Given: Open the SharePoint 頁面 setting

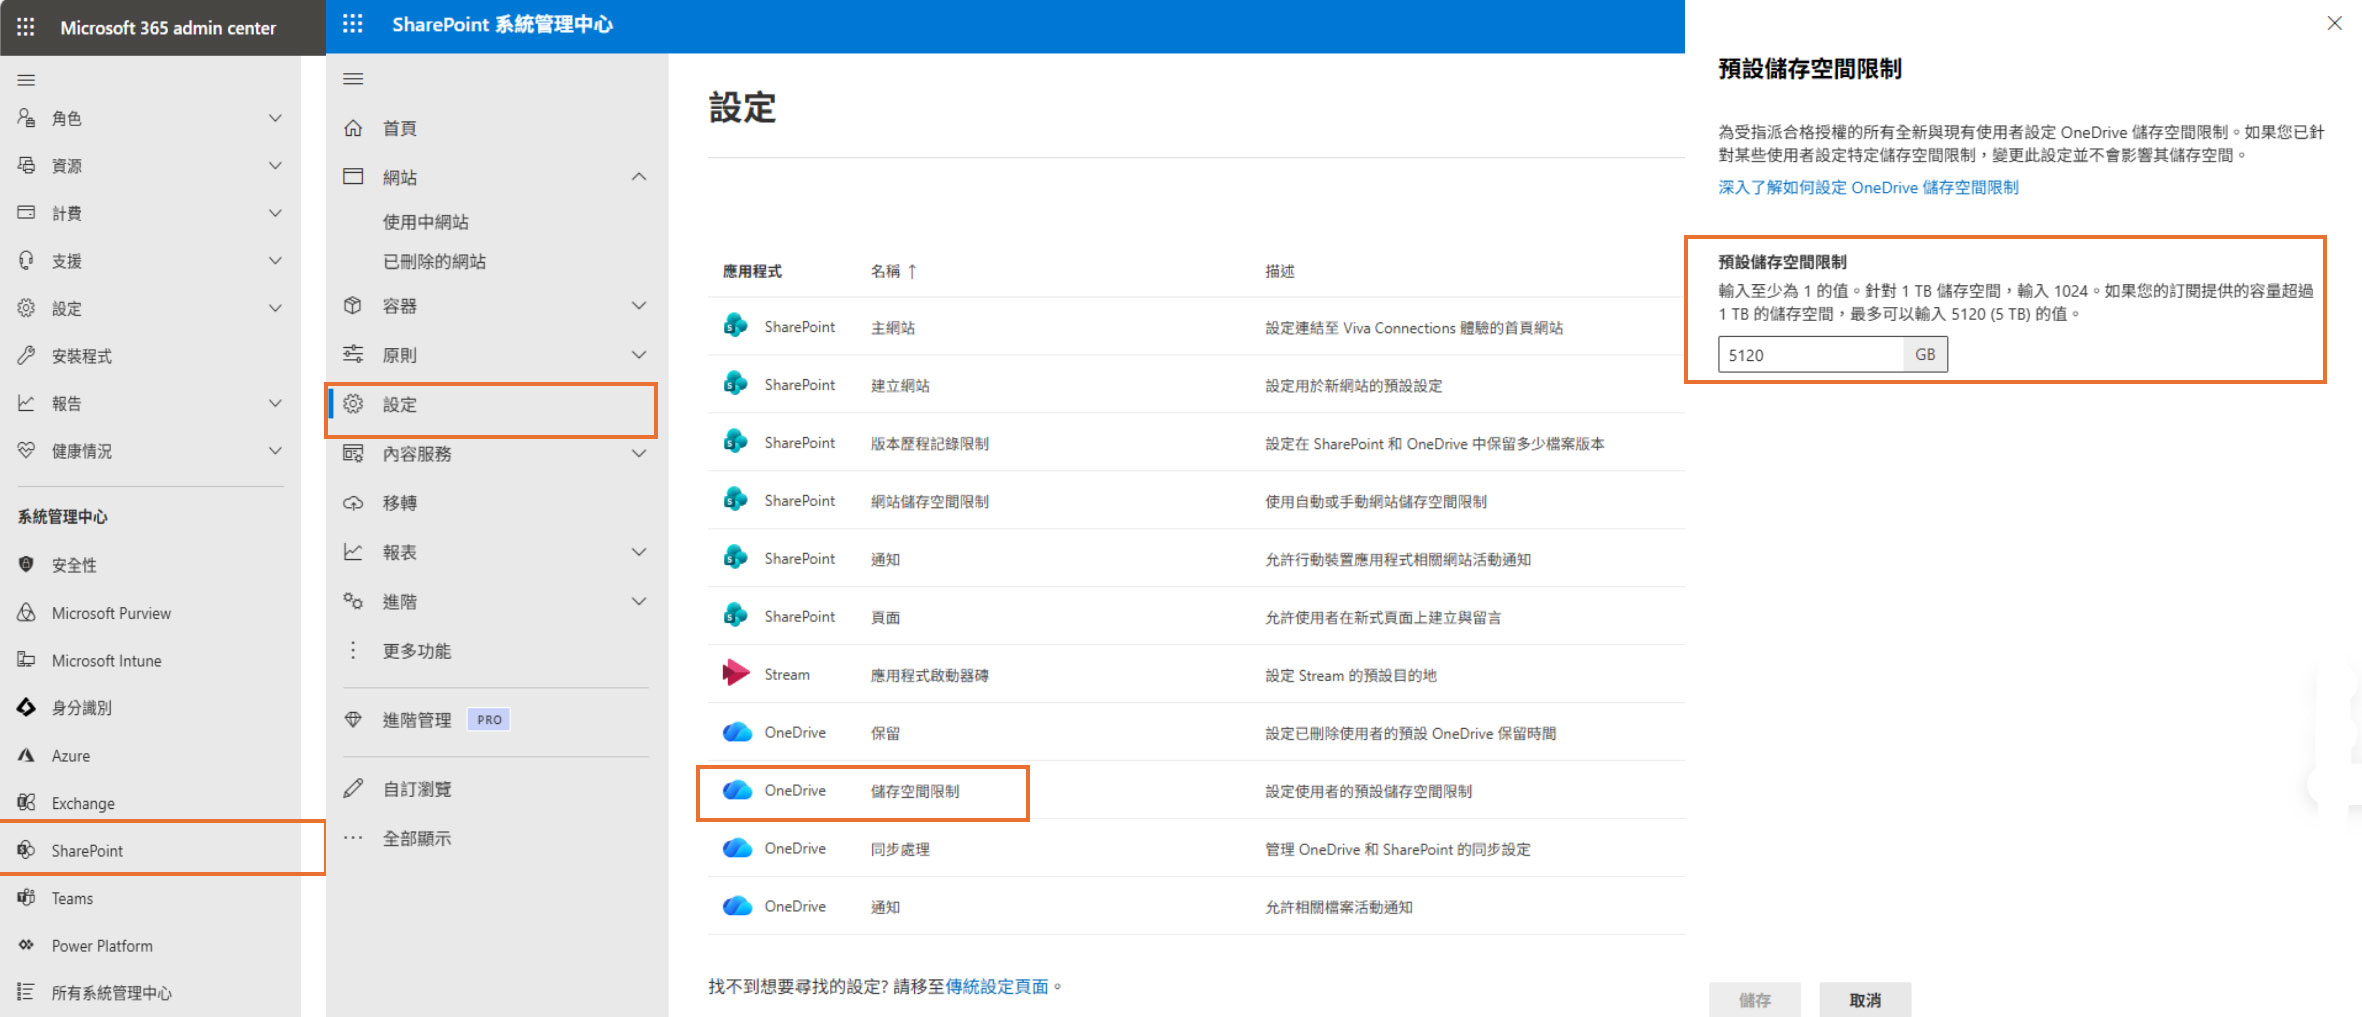Looking at the screenshot, I should click(885, 617).
